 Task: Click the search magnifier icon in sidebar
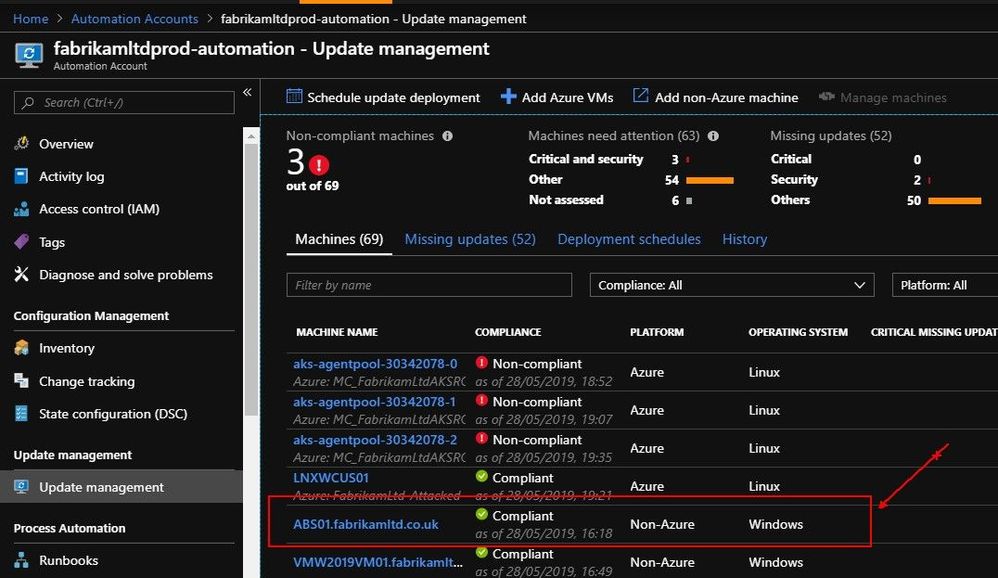(x=28, y=102)
